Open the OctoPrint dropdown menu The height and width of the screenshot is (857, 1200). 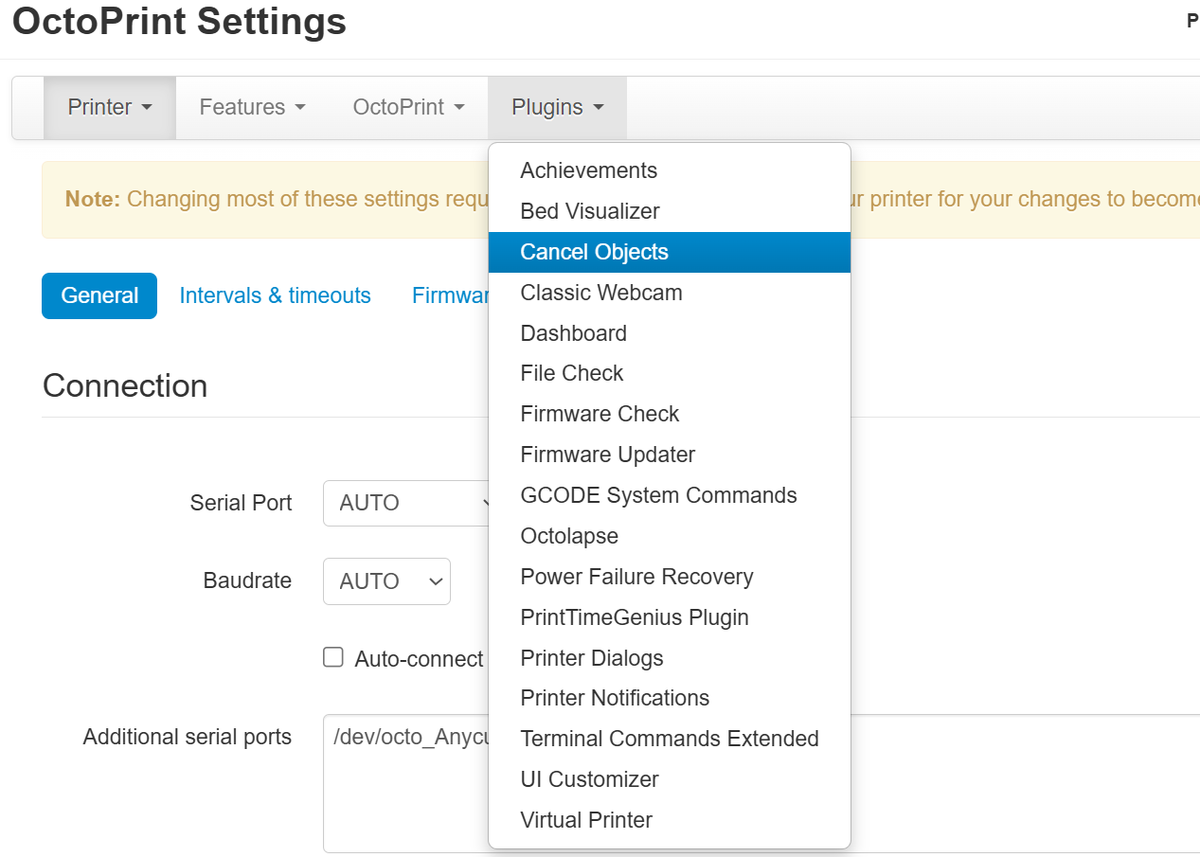click(x=408, y=108)
